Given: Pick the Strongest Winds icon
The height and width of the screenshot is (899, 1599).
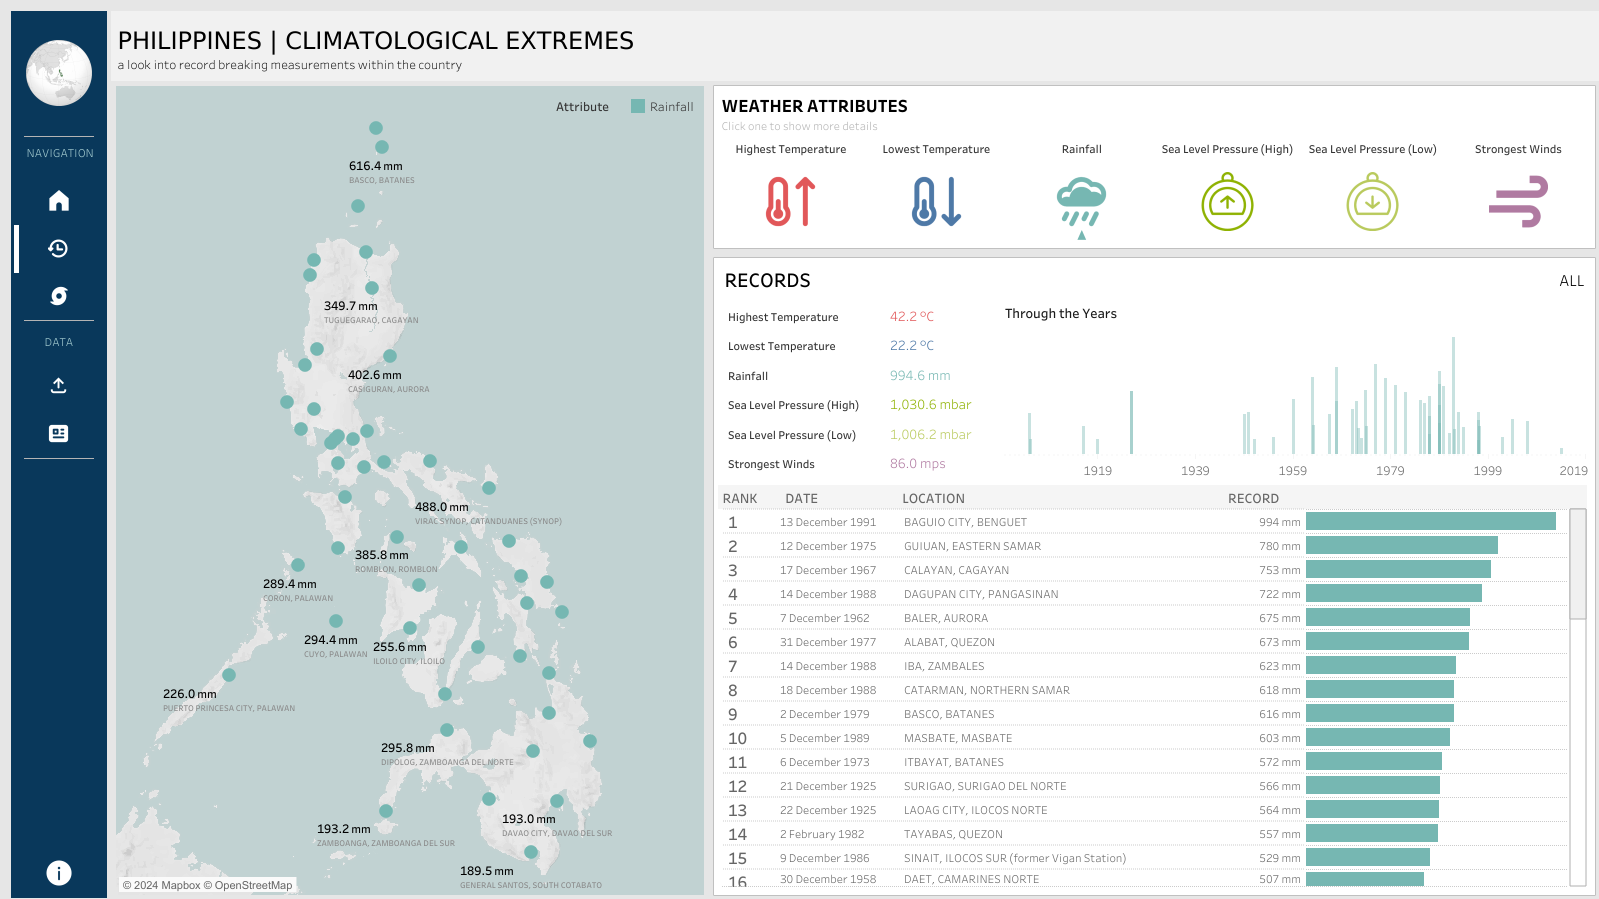Looking at the screenshot, I should pos(1517,202).
